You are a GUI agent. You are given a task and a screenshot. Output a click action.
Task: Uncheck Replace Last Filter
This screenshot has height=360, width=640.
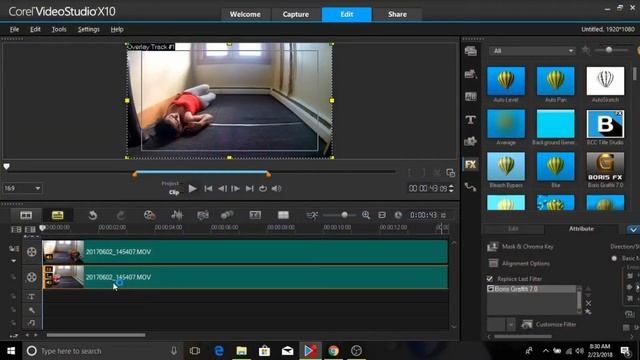(x=490, y=279)
